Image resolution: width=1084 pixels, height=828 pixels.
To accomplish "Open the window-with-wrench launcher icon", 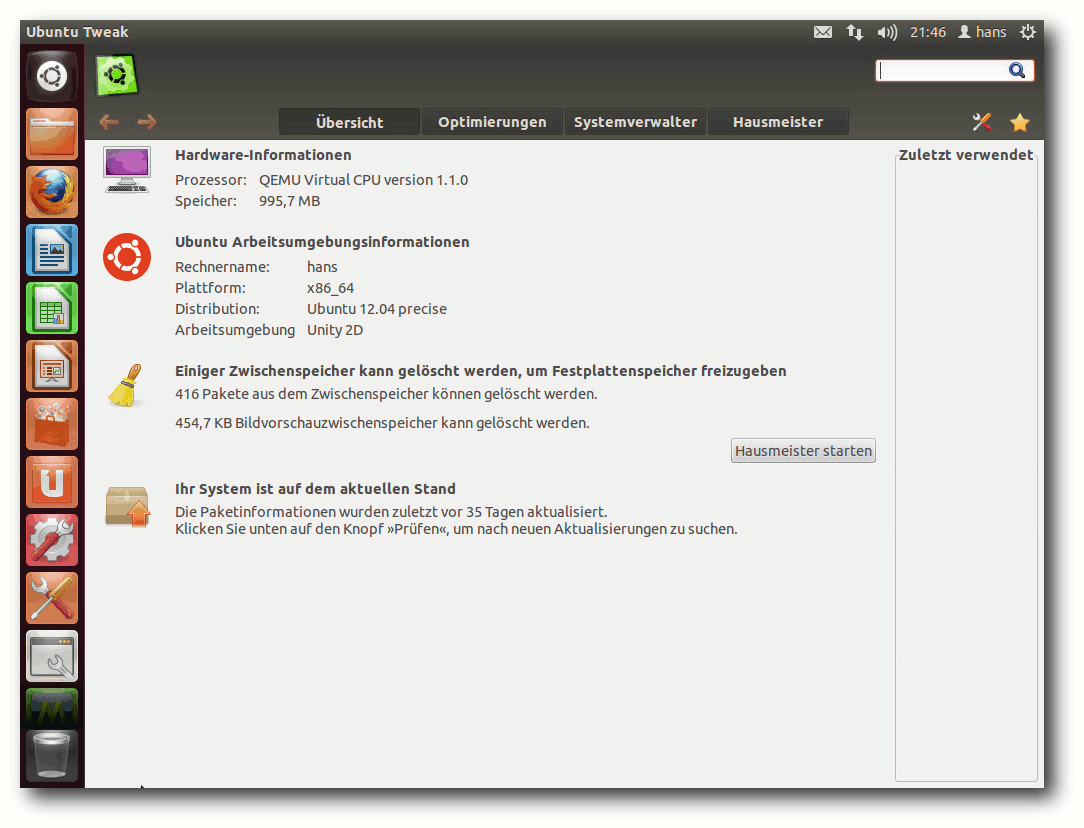I will (x=52, y=657).
